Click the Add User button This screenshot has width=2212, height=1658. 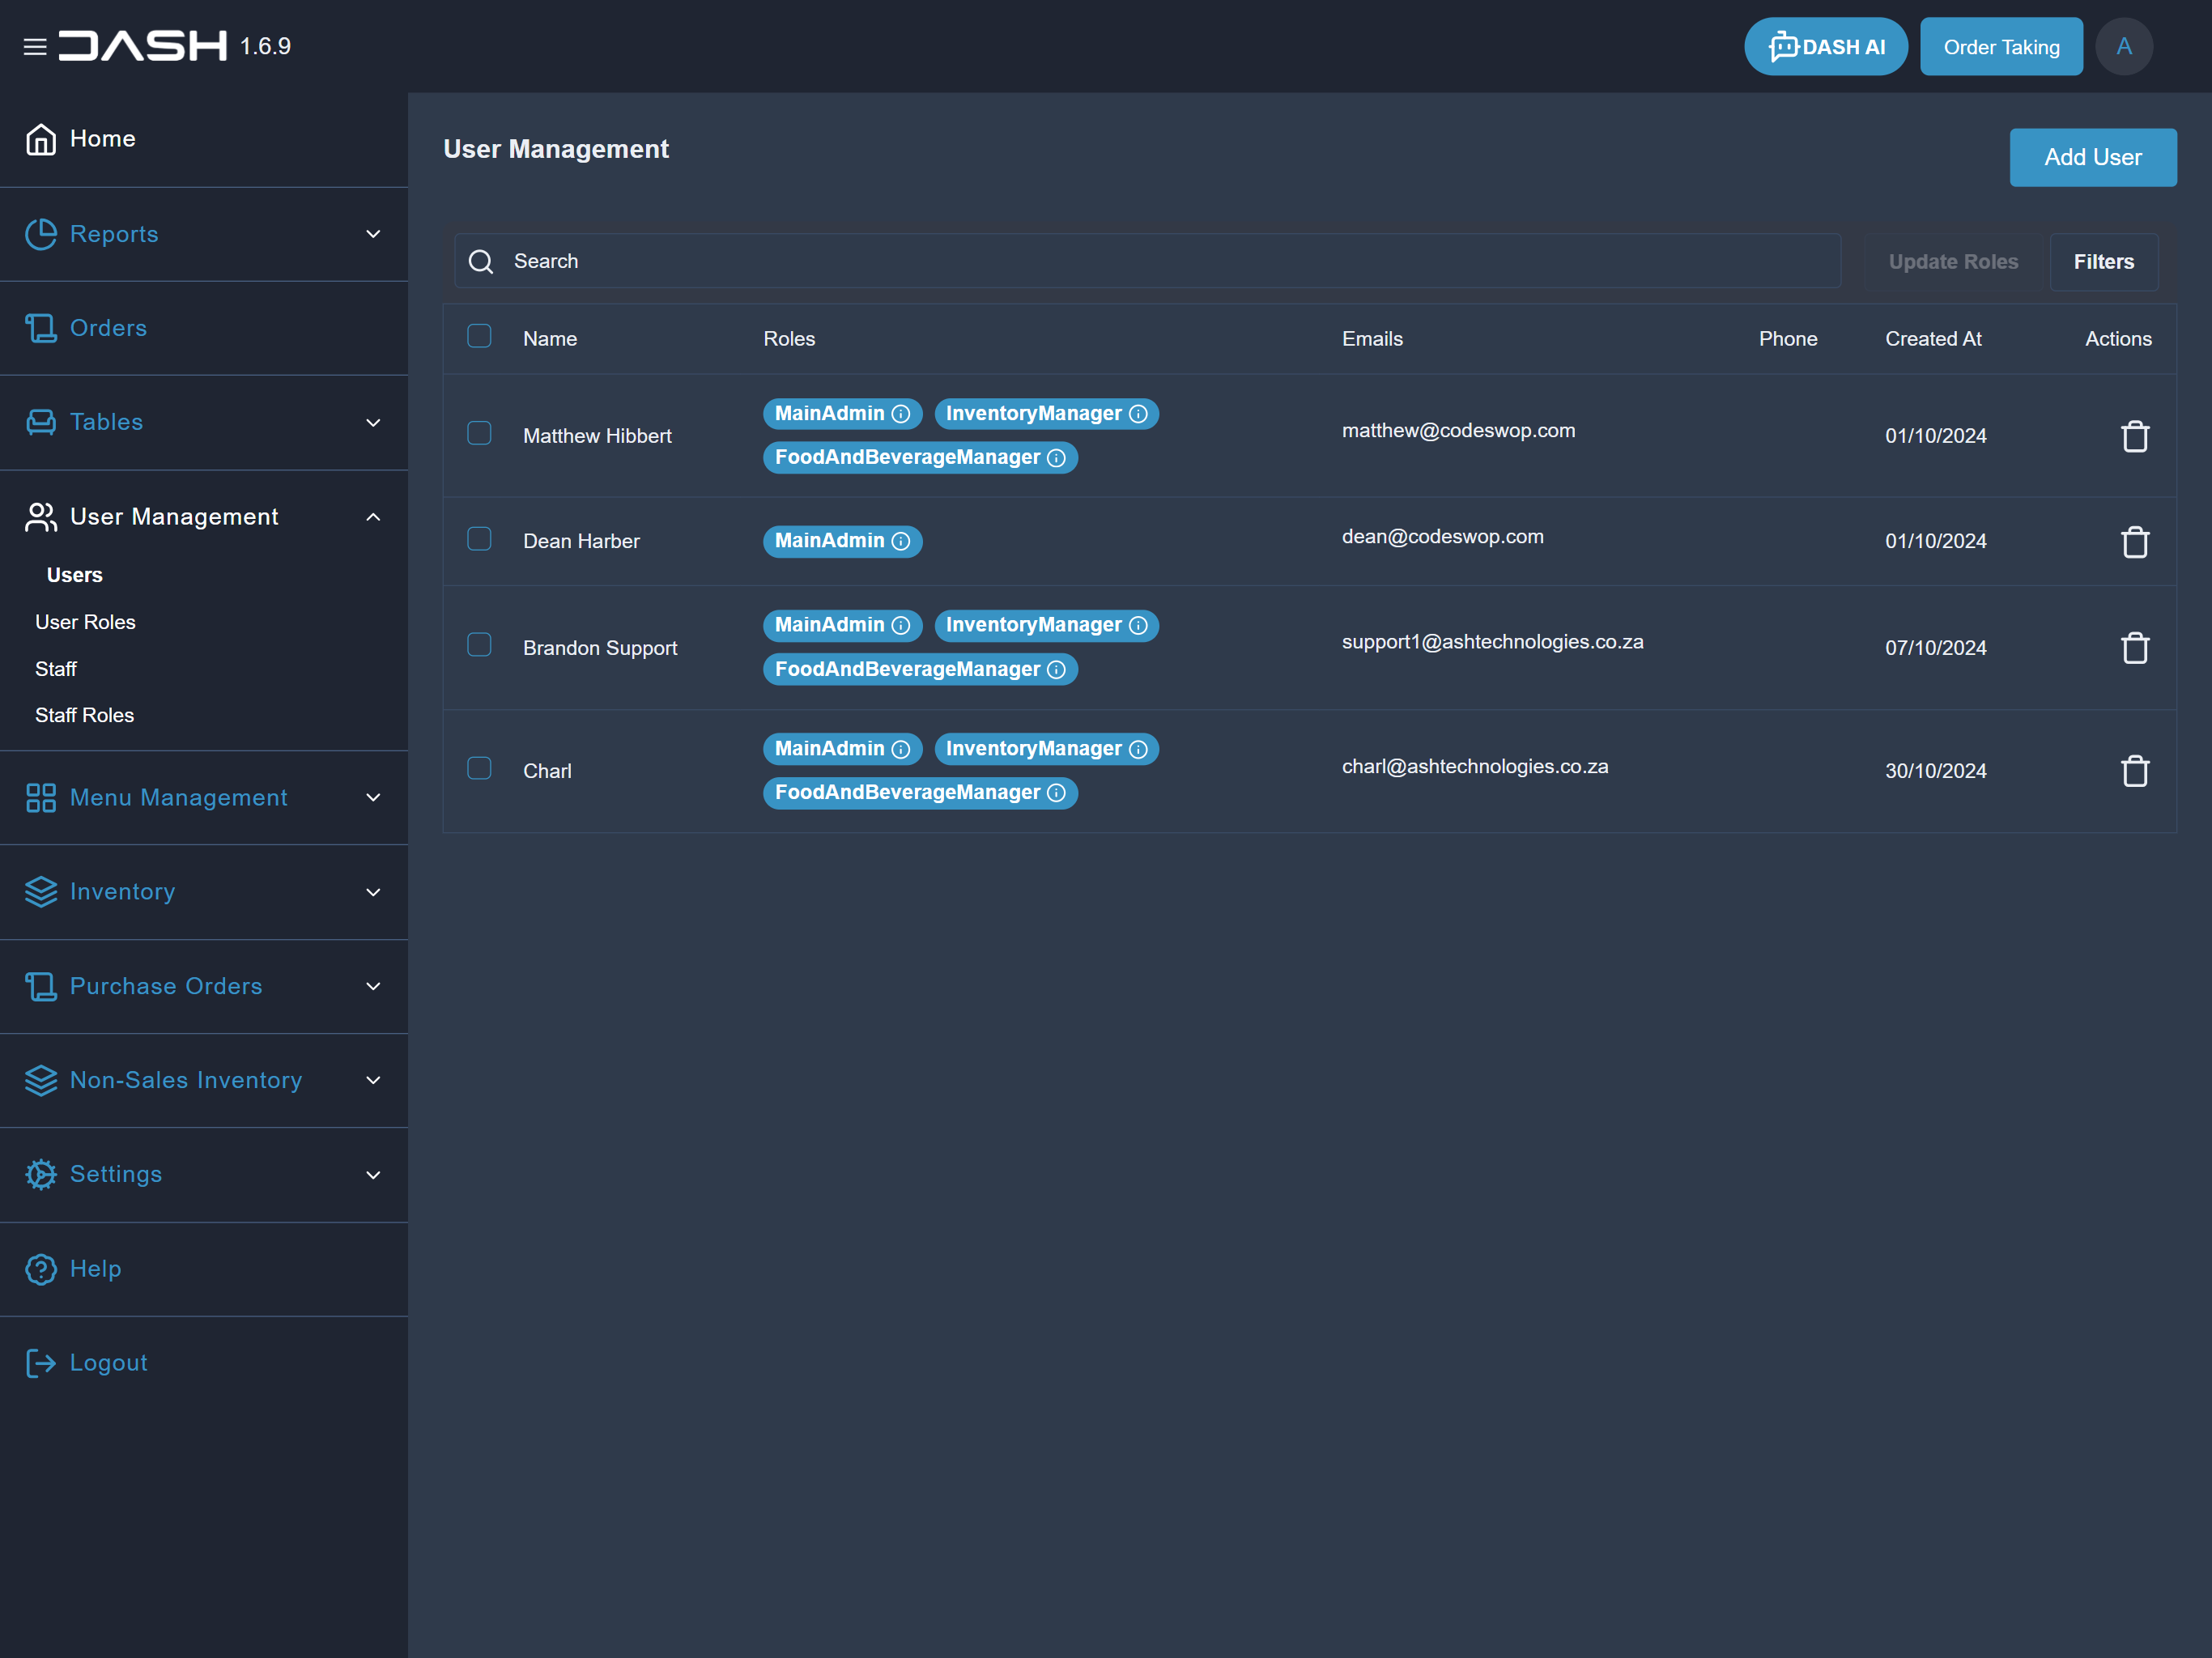[2092, 157]
